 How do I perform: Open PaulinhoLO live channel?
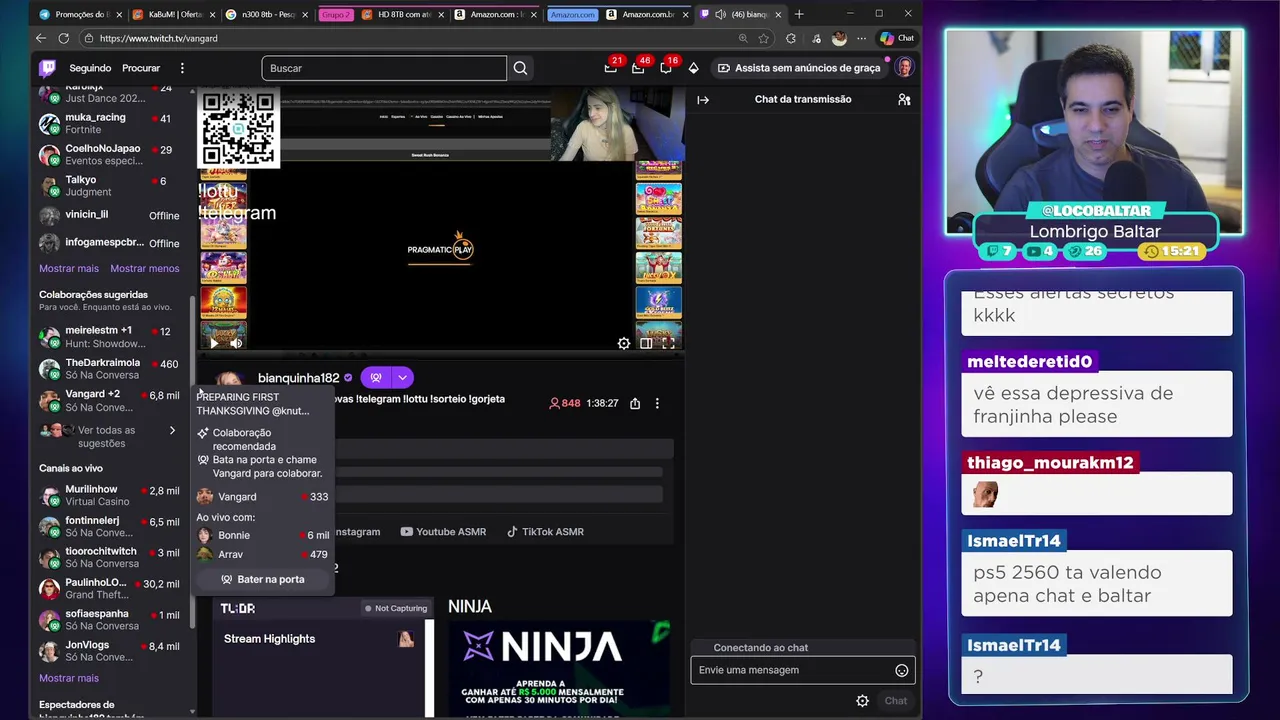click(x=109, y=588)
